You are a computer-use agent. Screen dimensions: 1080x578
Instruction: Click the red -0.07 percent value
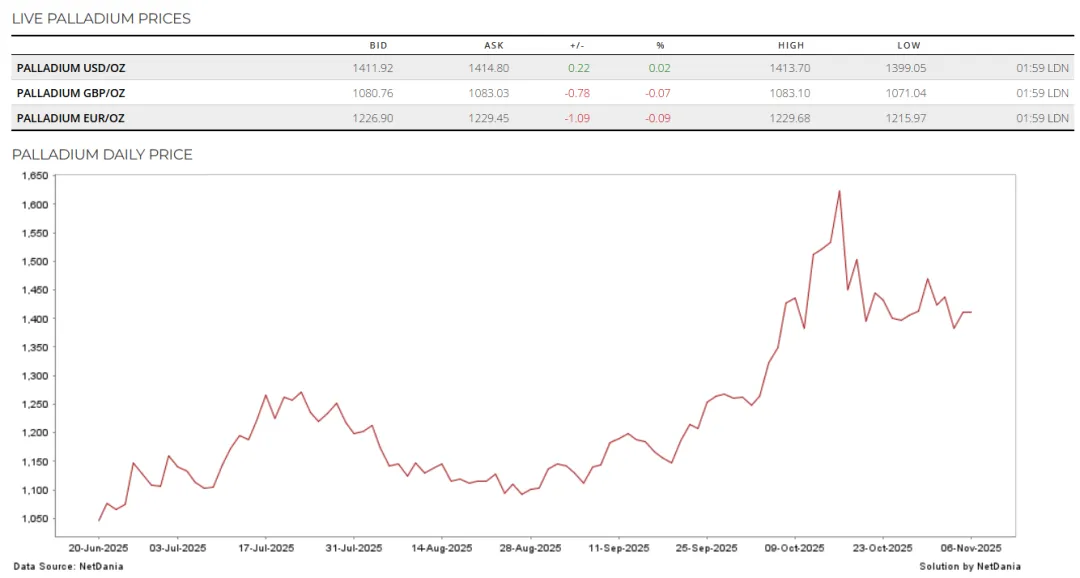[x=658, y=93]
